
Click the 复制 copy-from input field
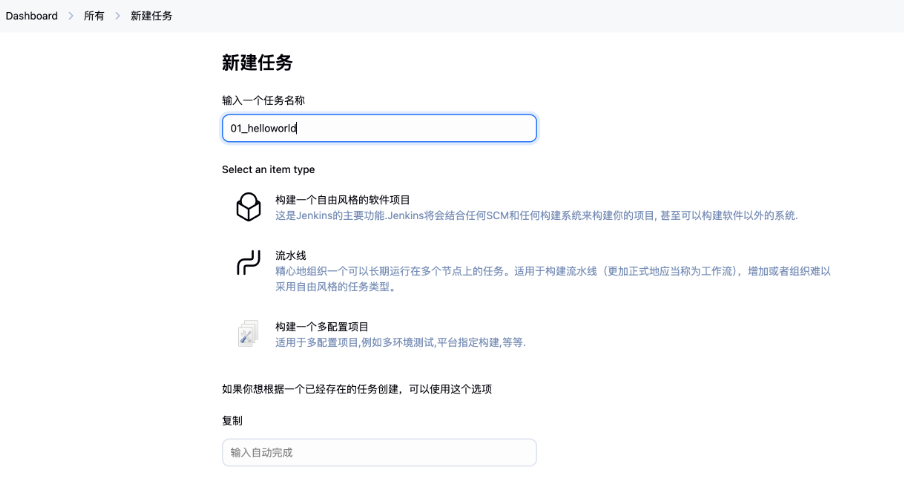379,452
